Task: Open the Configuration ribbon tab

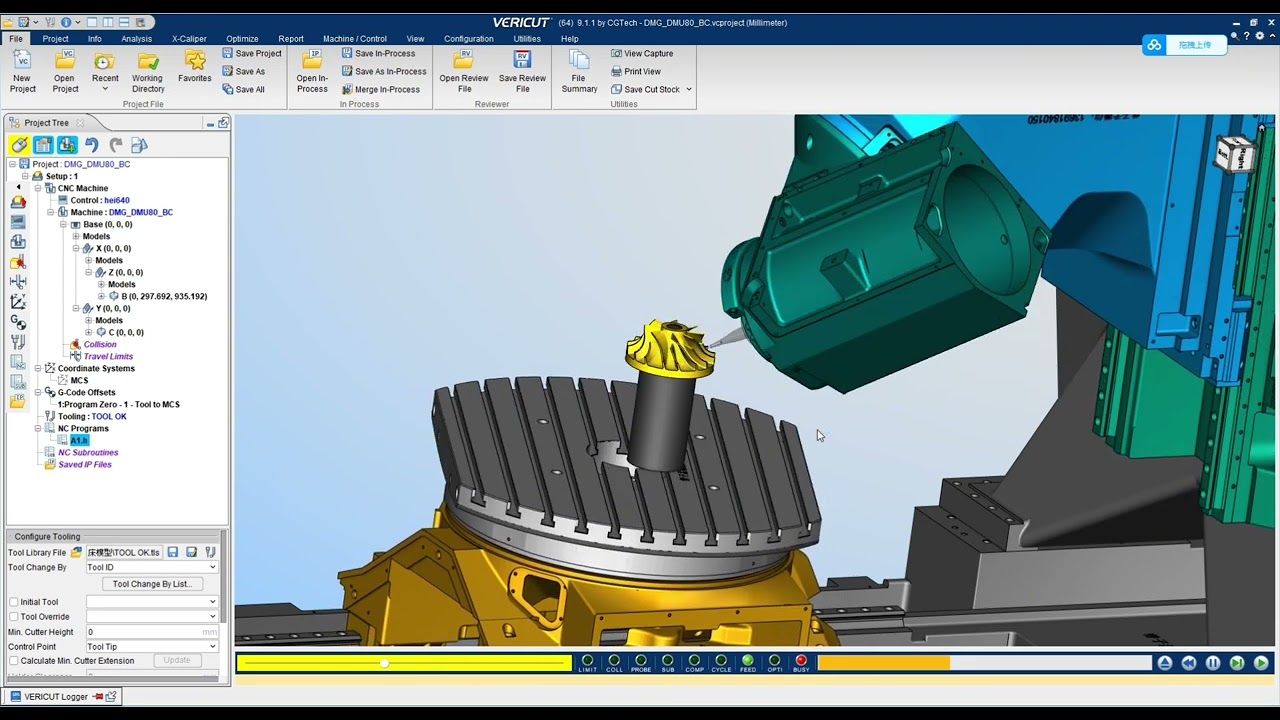Action: point(469,39)
